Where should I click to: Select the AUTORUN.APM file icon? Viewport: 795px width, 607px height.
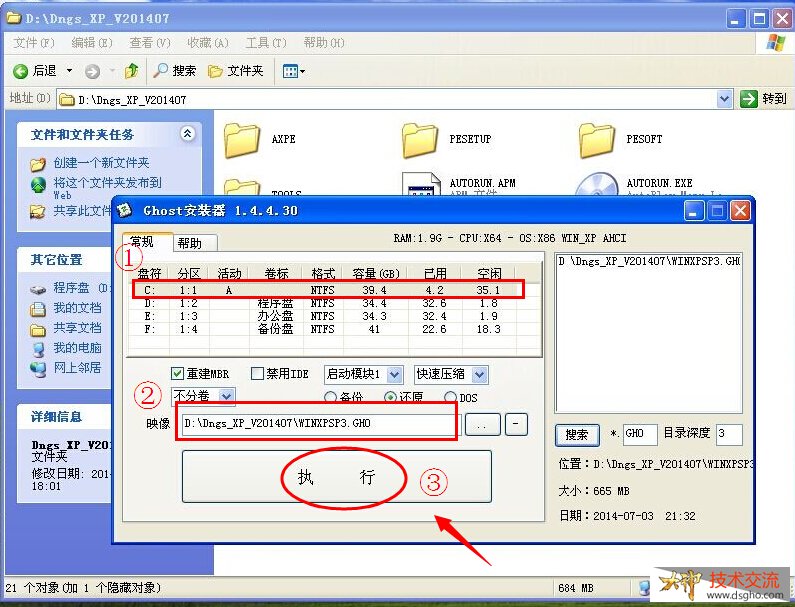click(x=421, y=185)
